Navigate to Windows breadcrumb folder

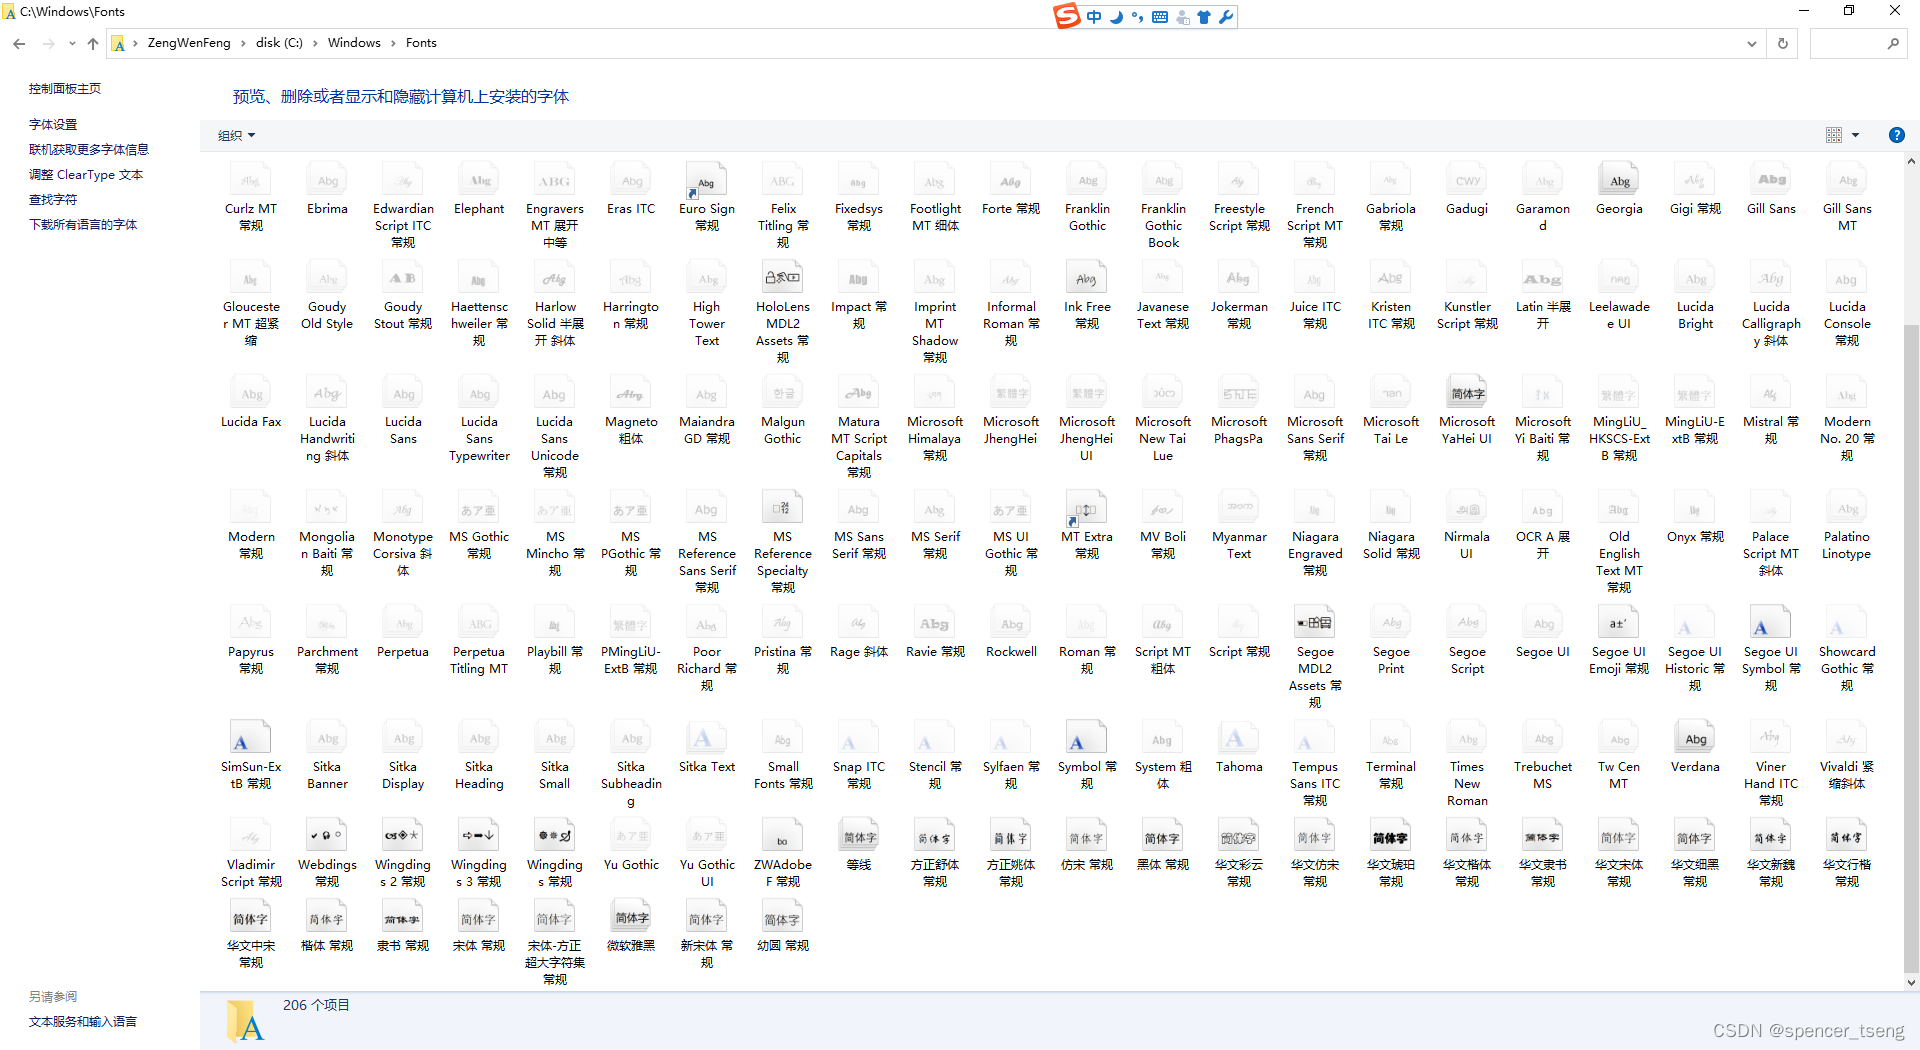354,43
